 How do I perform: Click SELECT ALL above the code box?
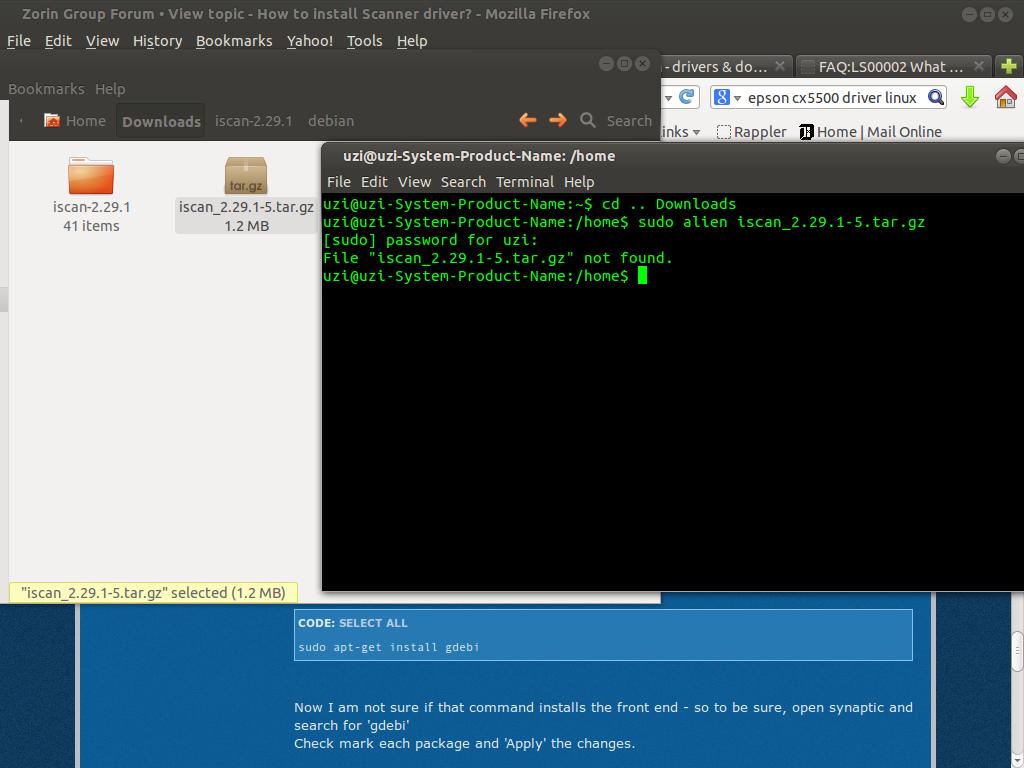pyautogui.click(x=373, y=623)
